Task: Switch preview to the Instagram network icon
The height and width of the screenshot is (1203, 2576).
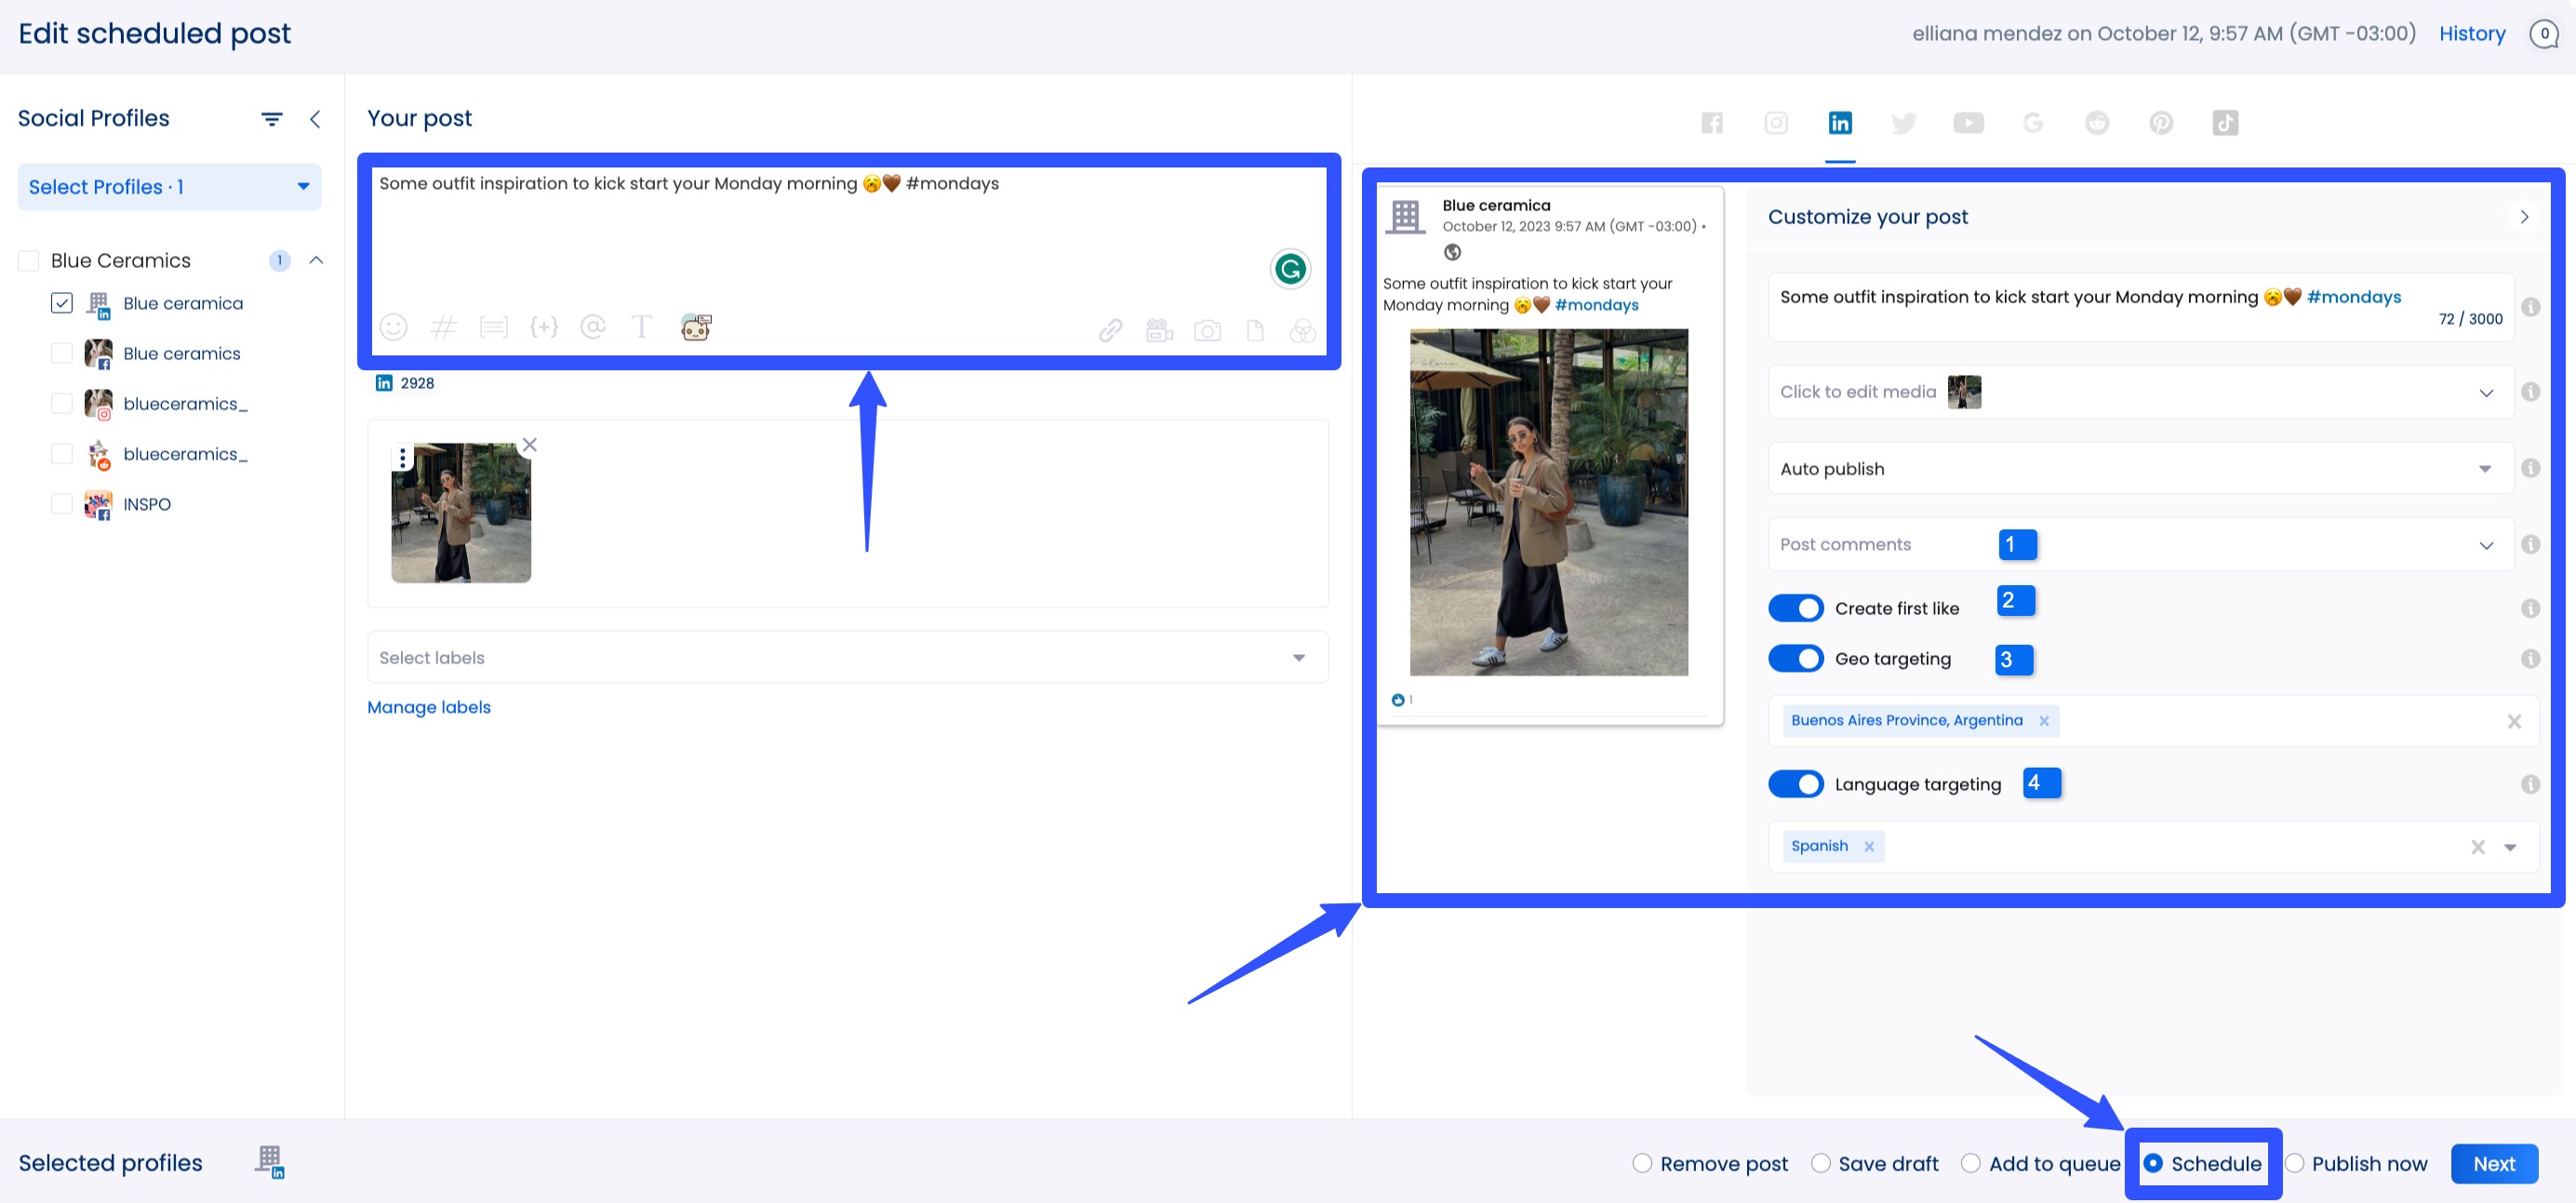Action: 1776,122
